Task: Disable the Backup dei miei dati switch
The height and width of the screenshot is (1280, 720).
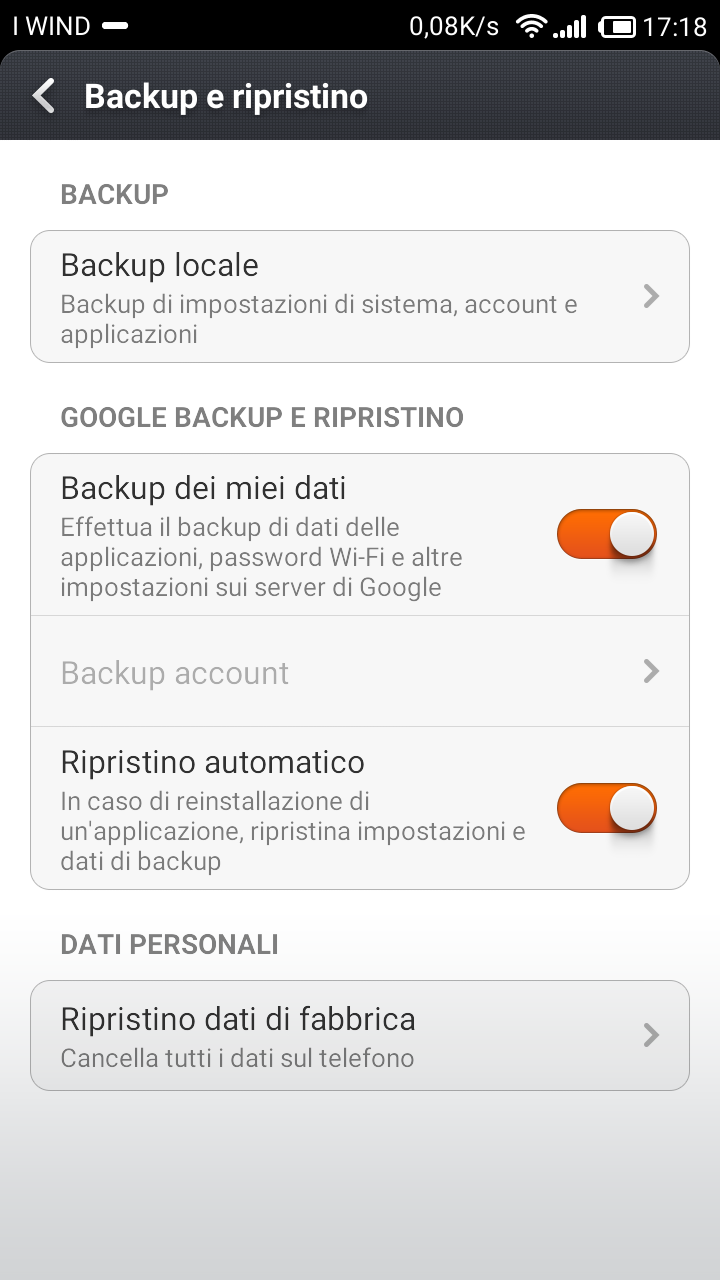Action: click(x=606, y=534)
